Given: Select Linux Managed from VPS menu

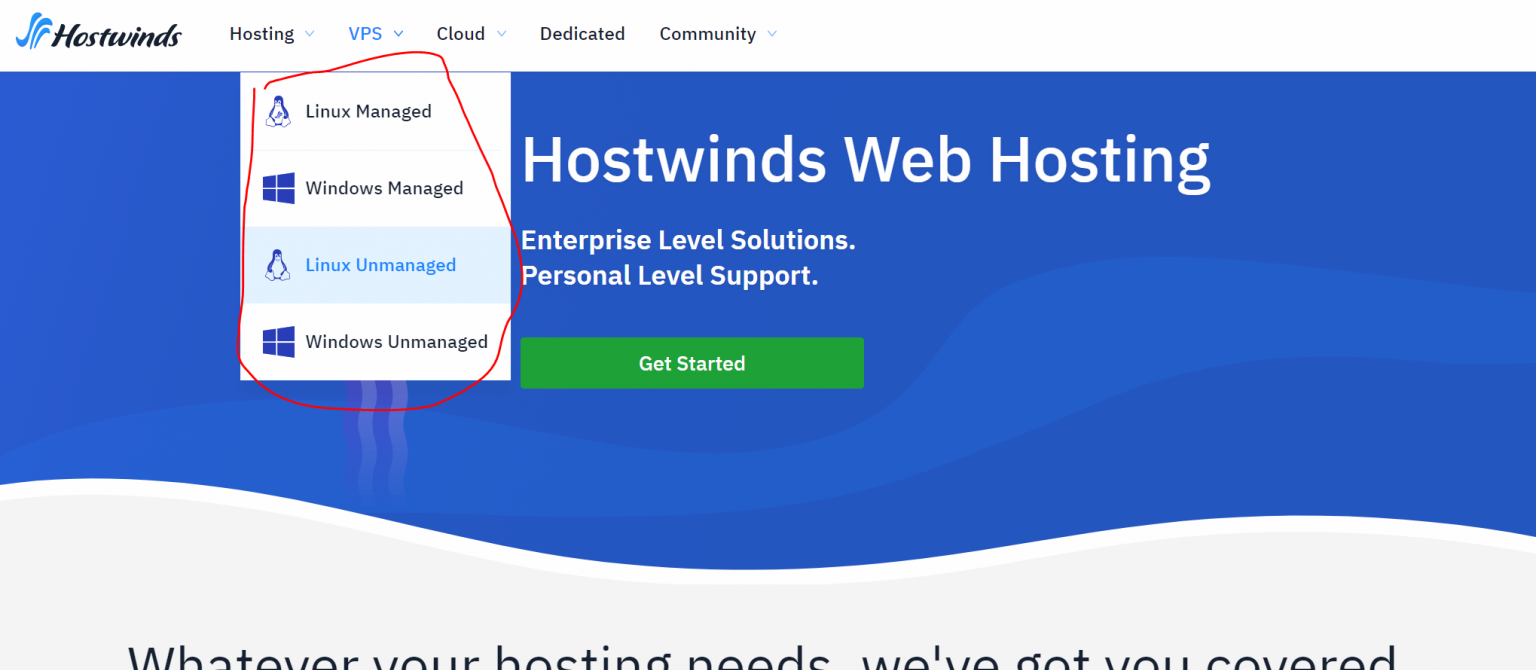Looking at the screenshot, I should click(376, 112).
